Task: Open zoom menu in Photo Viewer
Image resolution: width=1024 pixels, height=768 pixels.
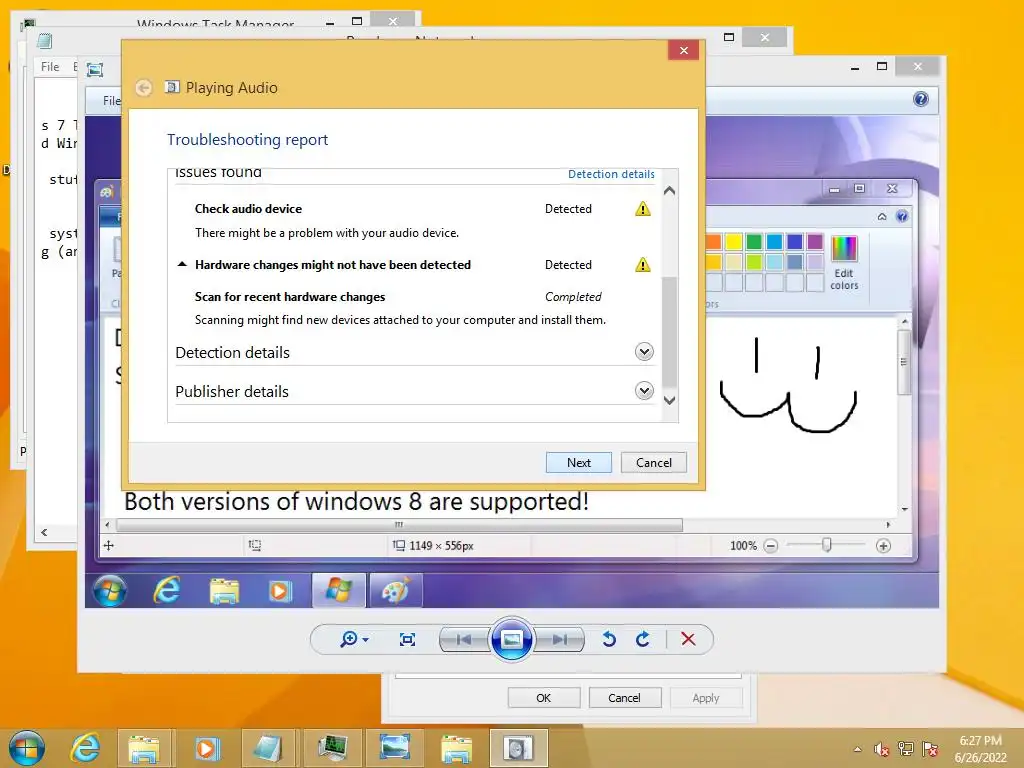Action: (354, 639)
